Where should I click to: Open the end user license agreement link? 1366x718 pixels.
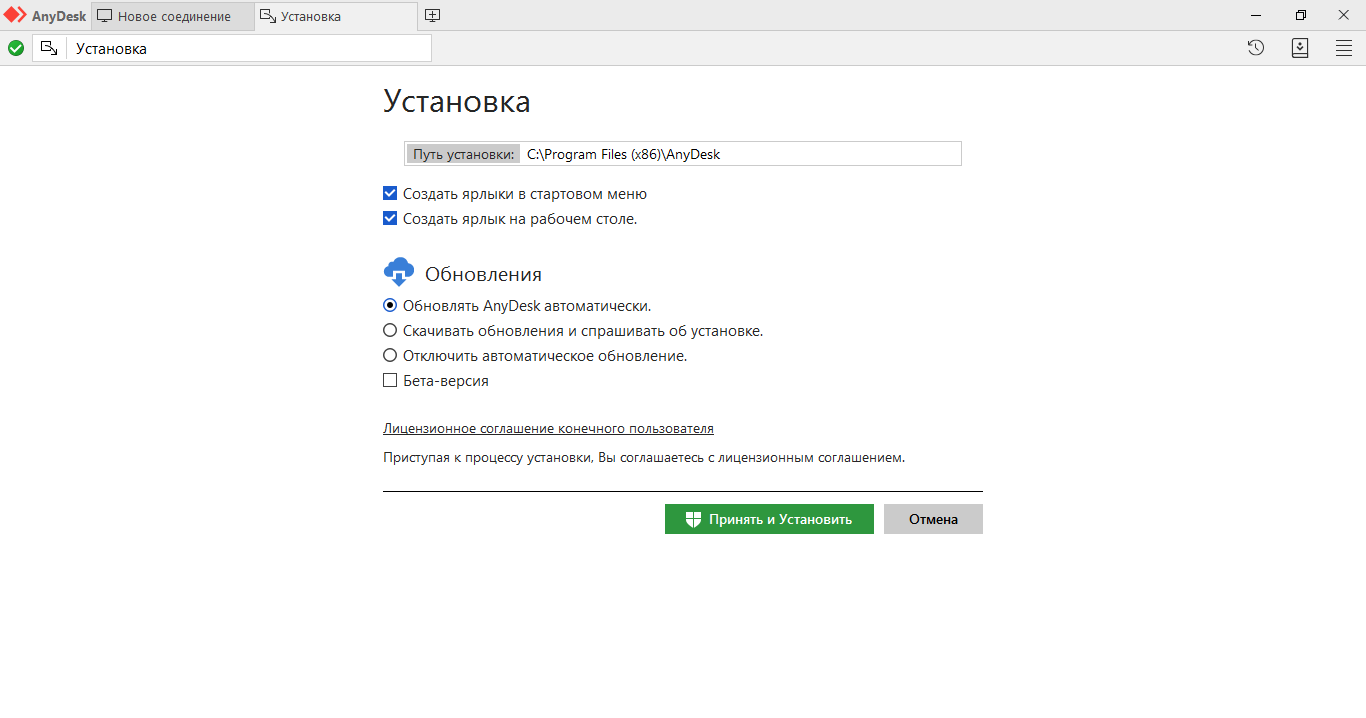[548, 429]
